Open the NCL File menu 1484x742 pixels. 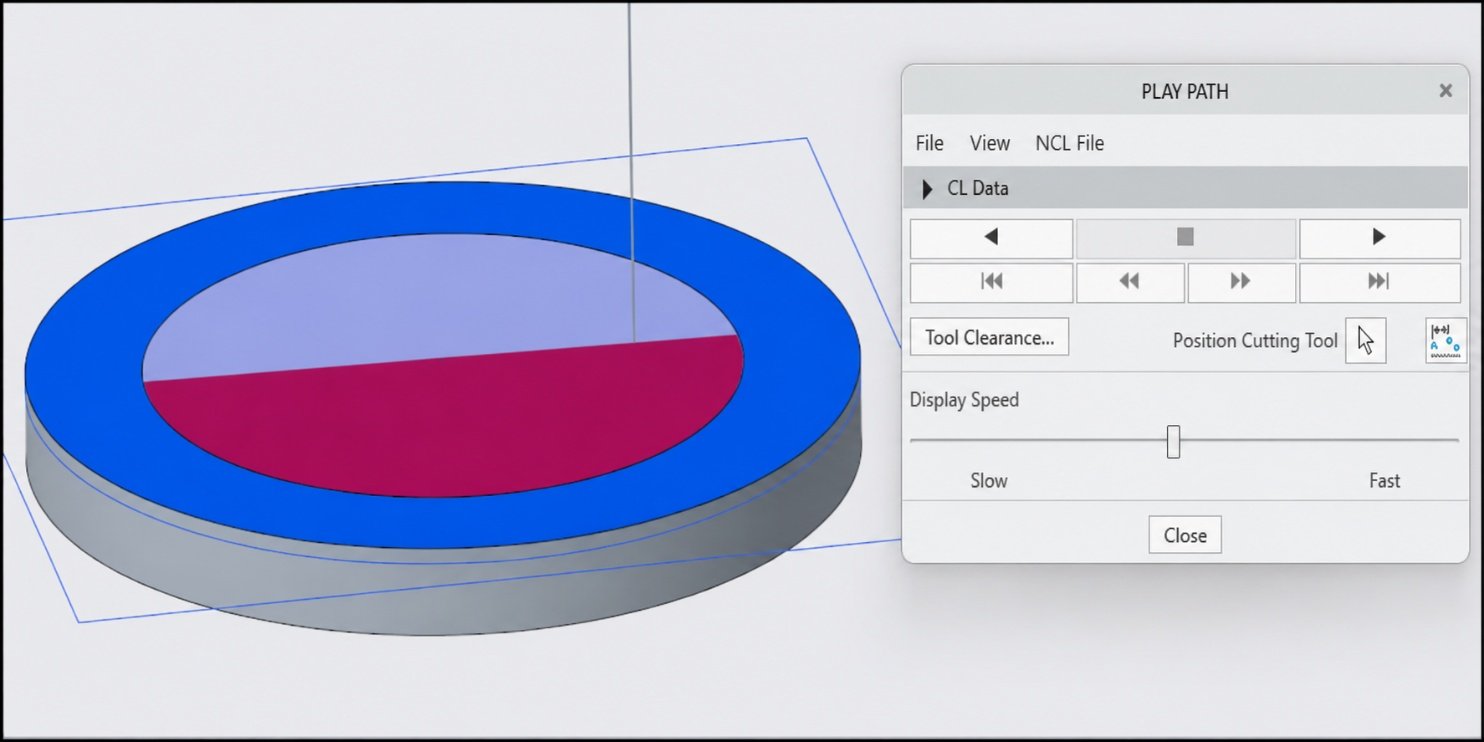pyautogui.click(x=1070, y=143)
